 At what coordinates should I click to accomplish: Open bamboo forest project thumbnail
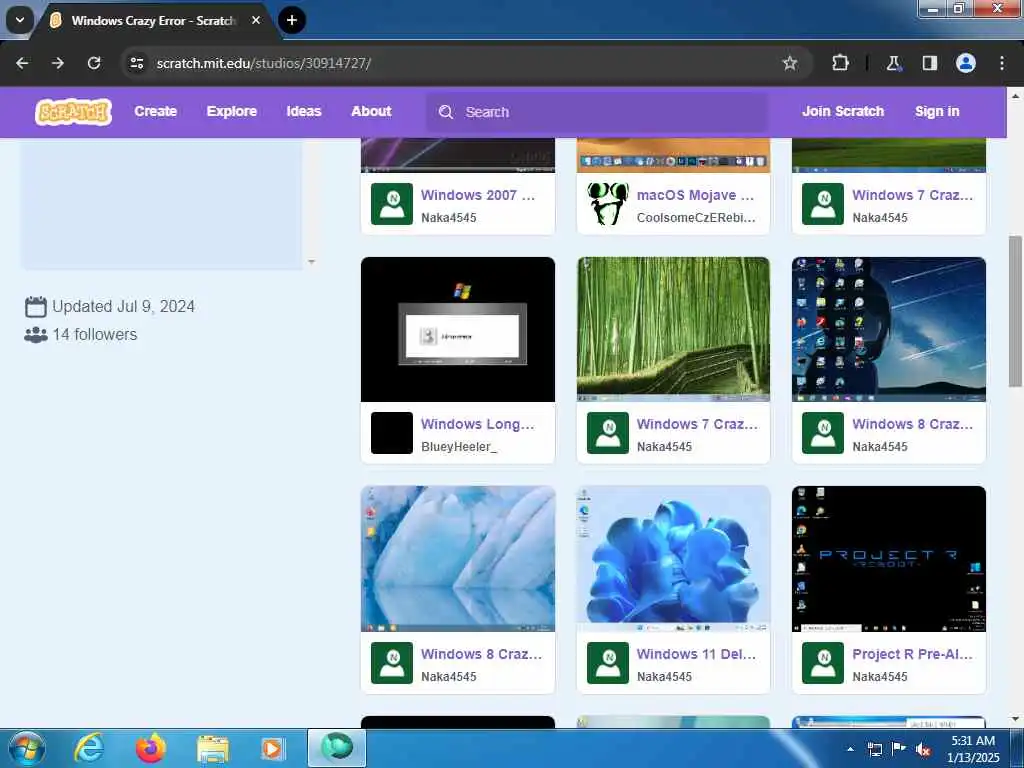pos(673,329)
